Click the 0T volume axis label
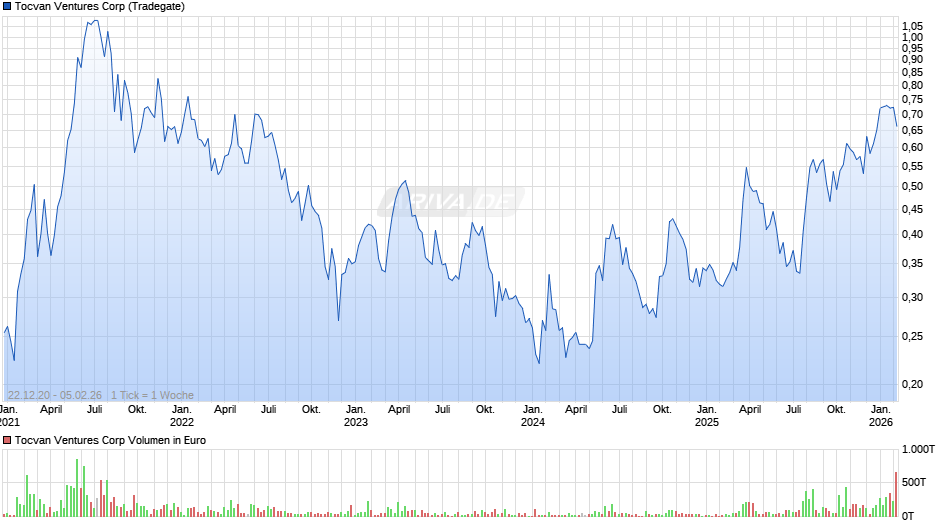 click(x=908, y=516)
